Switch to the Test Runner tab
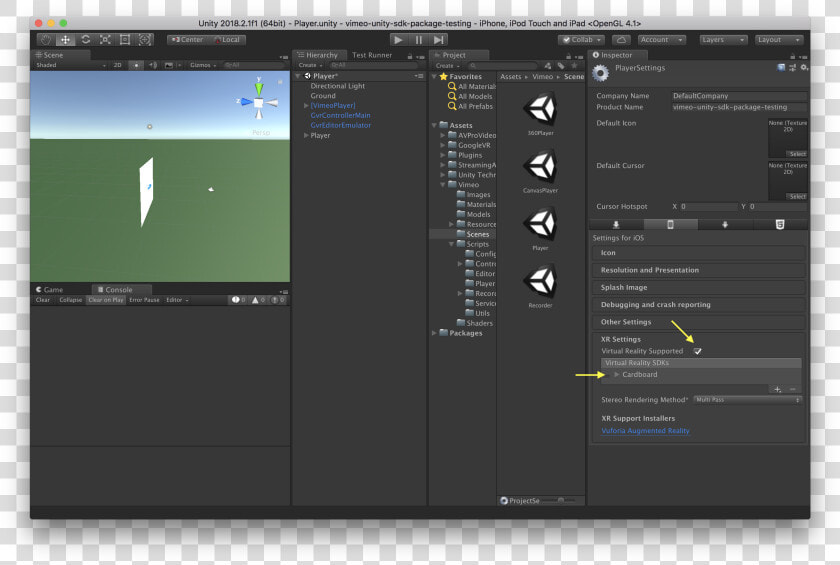 372,55
